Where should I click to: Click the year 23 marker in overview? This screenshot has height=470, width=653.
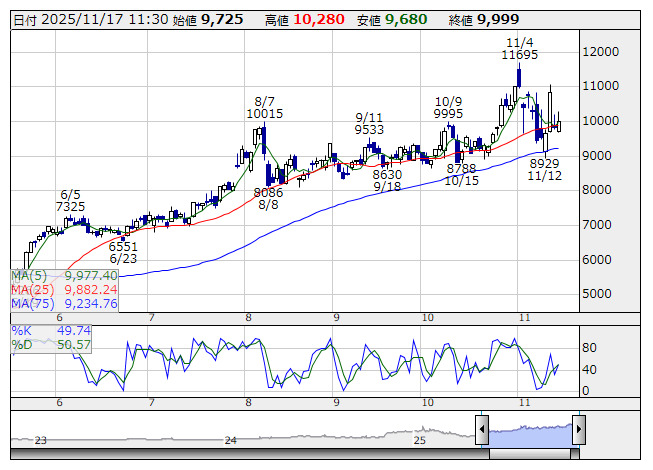tap(41, 440)
